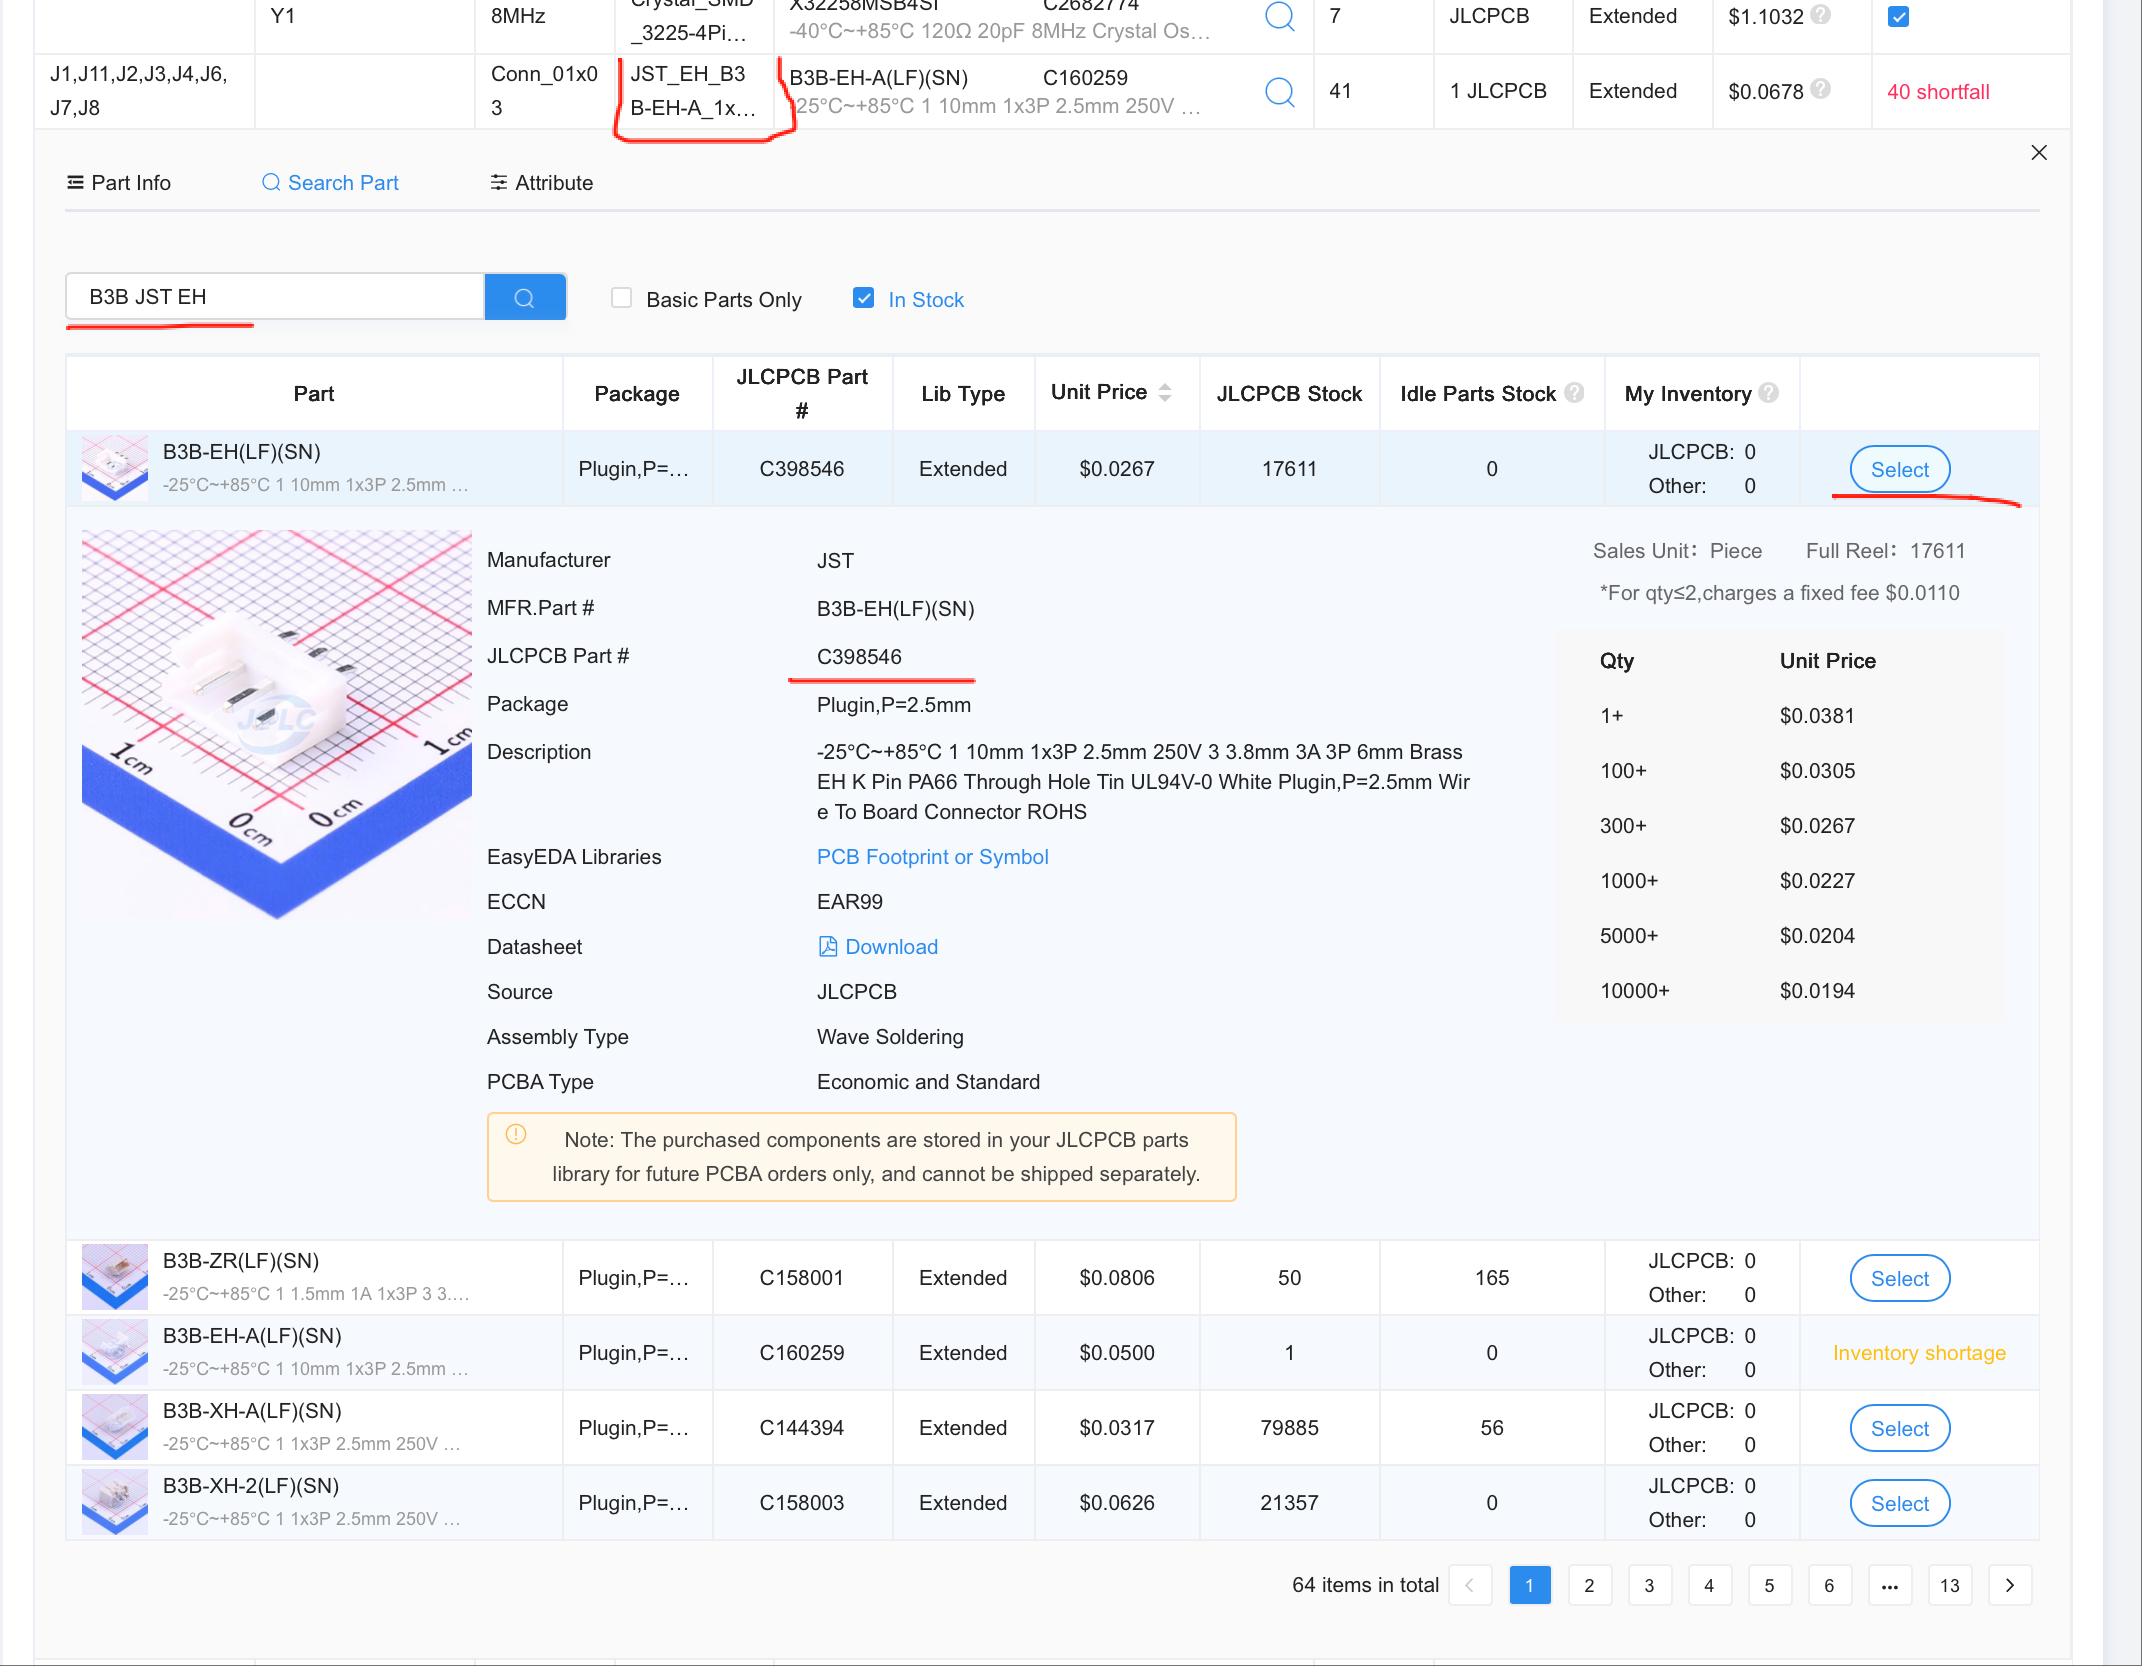
Task: Switch to the Part Info tab
Action: (119, 183)
